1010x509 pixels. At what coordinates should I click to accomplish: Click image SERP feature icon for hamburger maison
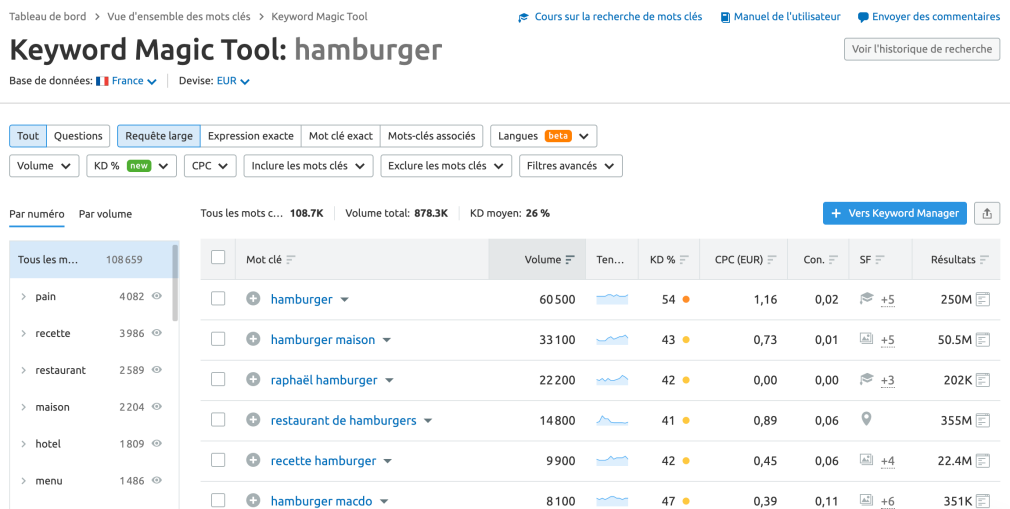coord(866,338)
